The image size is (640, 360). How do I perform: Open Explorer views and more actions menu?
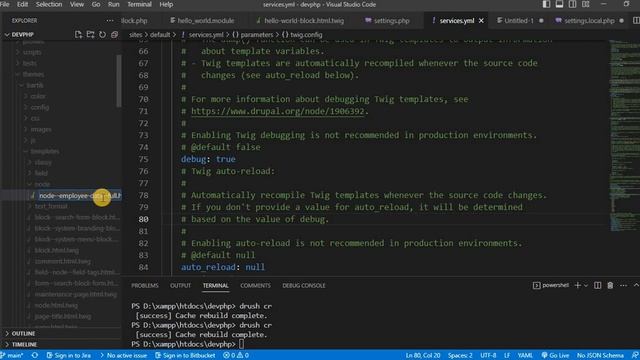pos(110,20)
